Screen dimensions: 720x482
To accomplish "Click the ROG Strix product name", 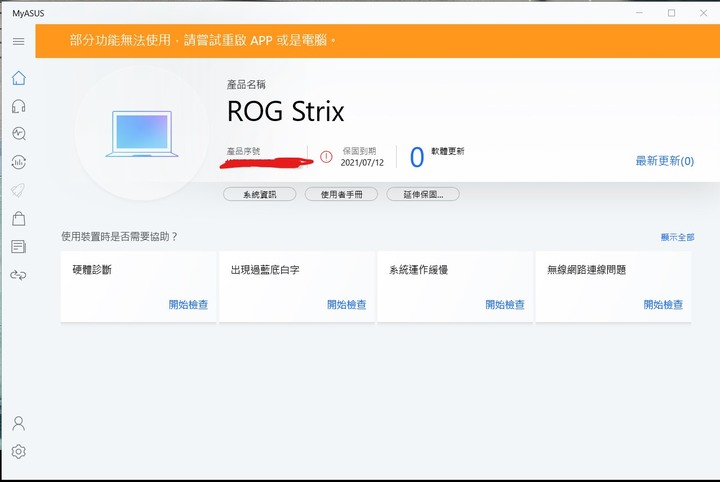I will pos(285,112).
